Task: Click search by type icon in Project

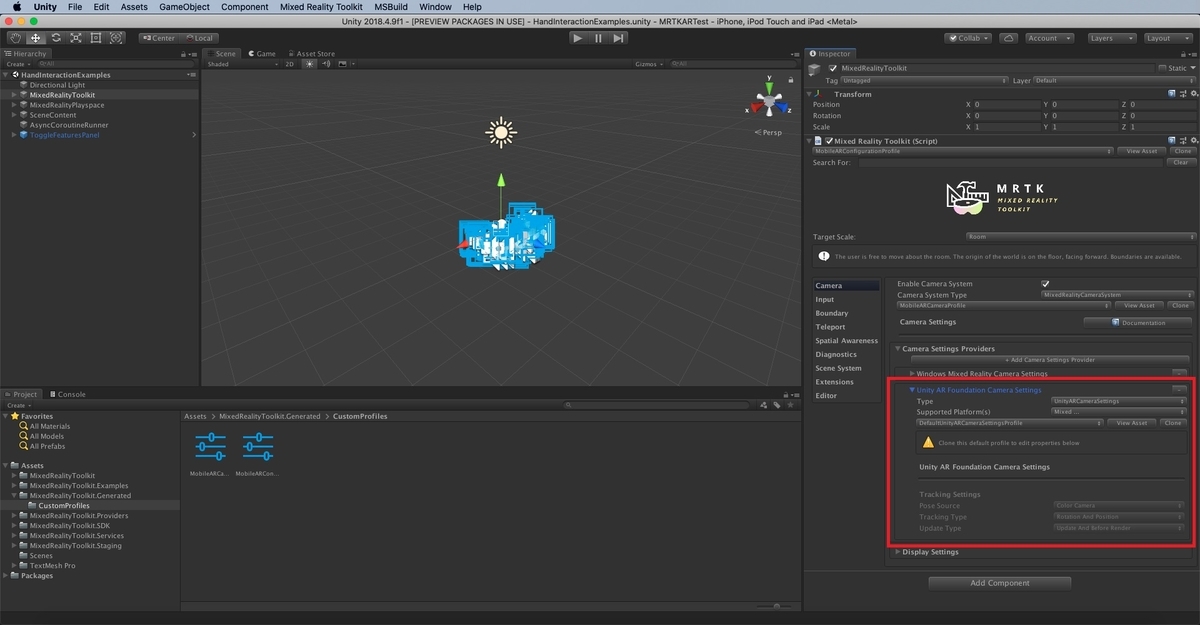Action: tap(763, 405)
